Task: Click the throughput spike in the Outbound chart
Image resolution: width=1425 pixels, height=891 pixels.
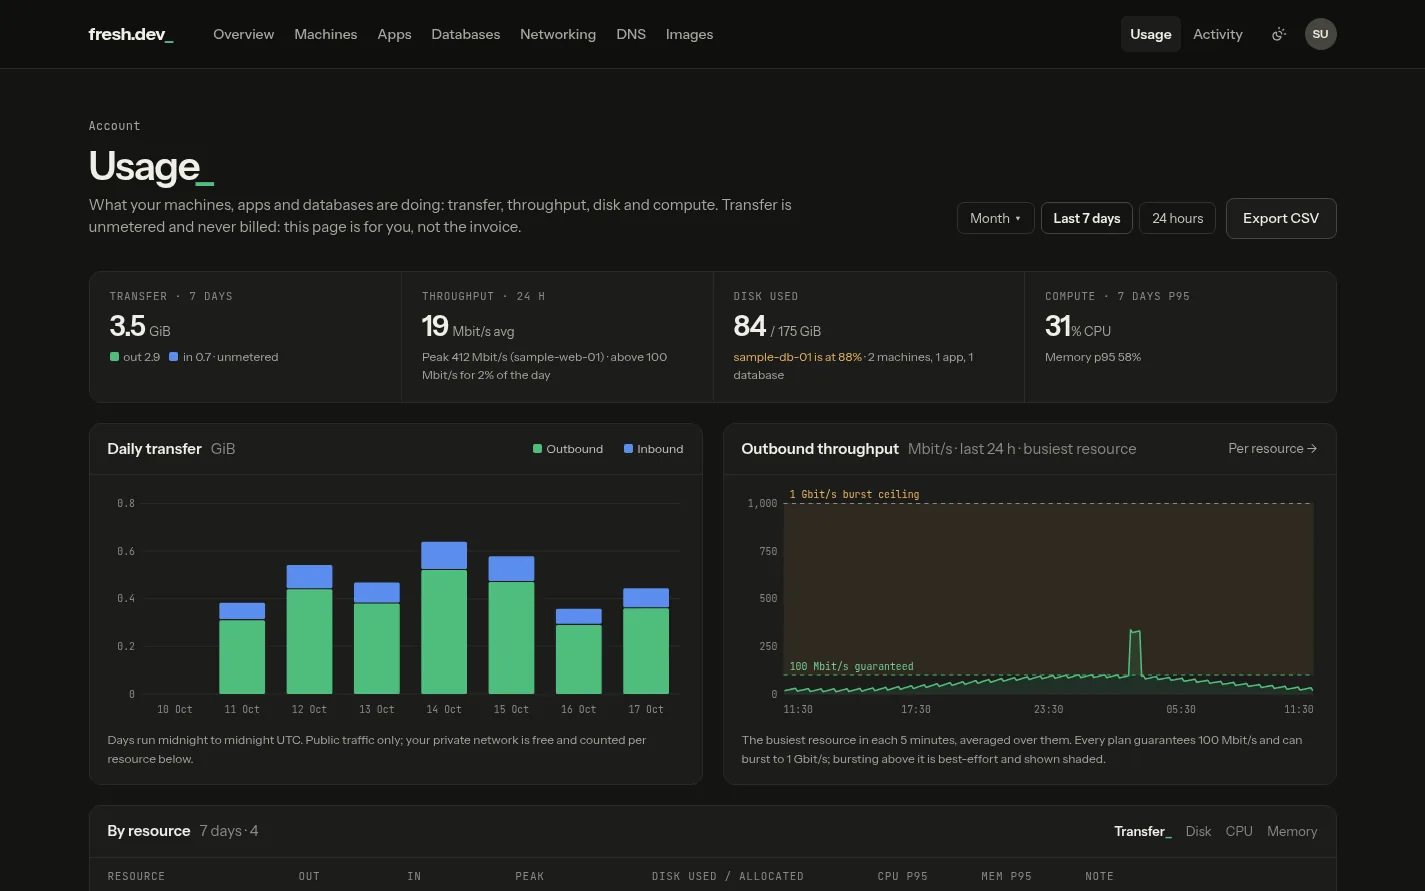Action: click(1135, 652)
